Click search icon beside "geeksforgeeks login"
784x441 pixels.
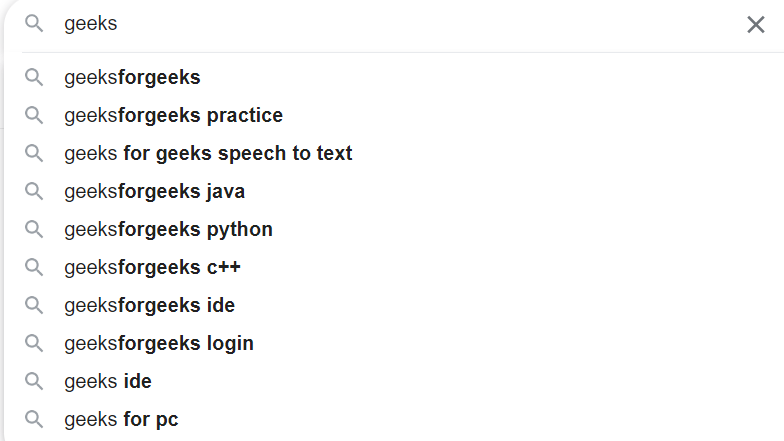coord(34,343)
